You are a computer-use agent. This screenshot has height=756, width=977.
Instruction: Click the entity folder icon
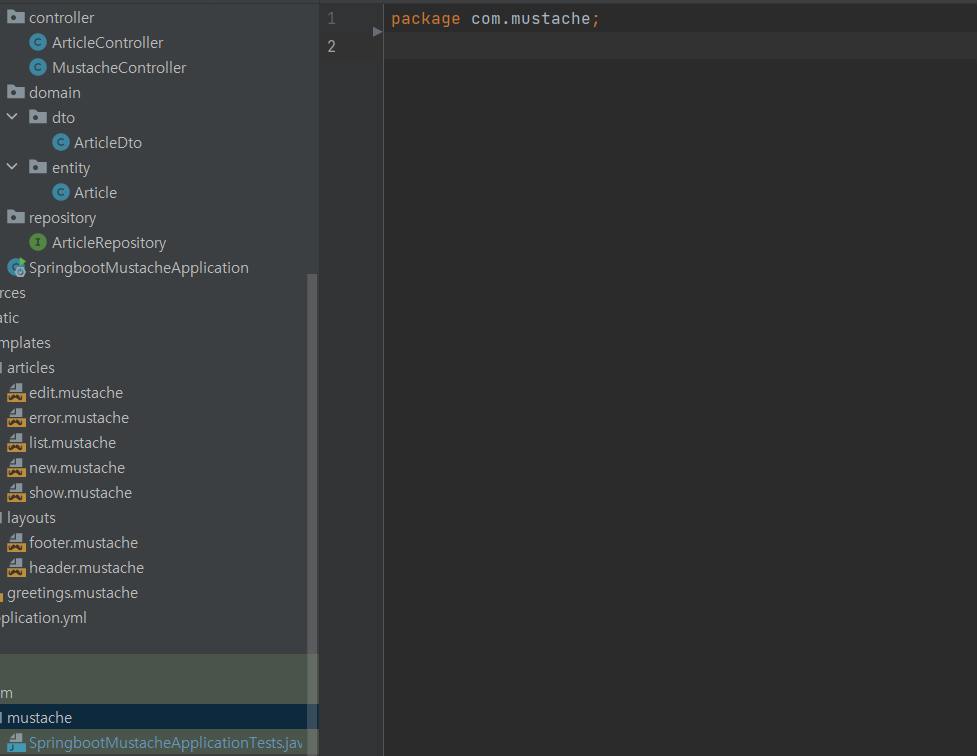coord(38,167)
